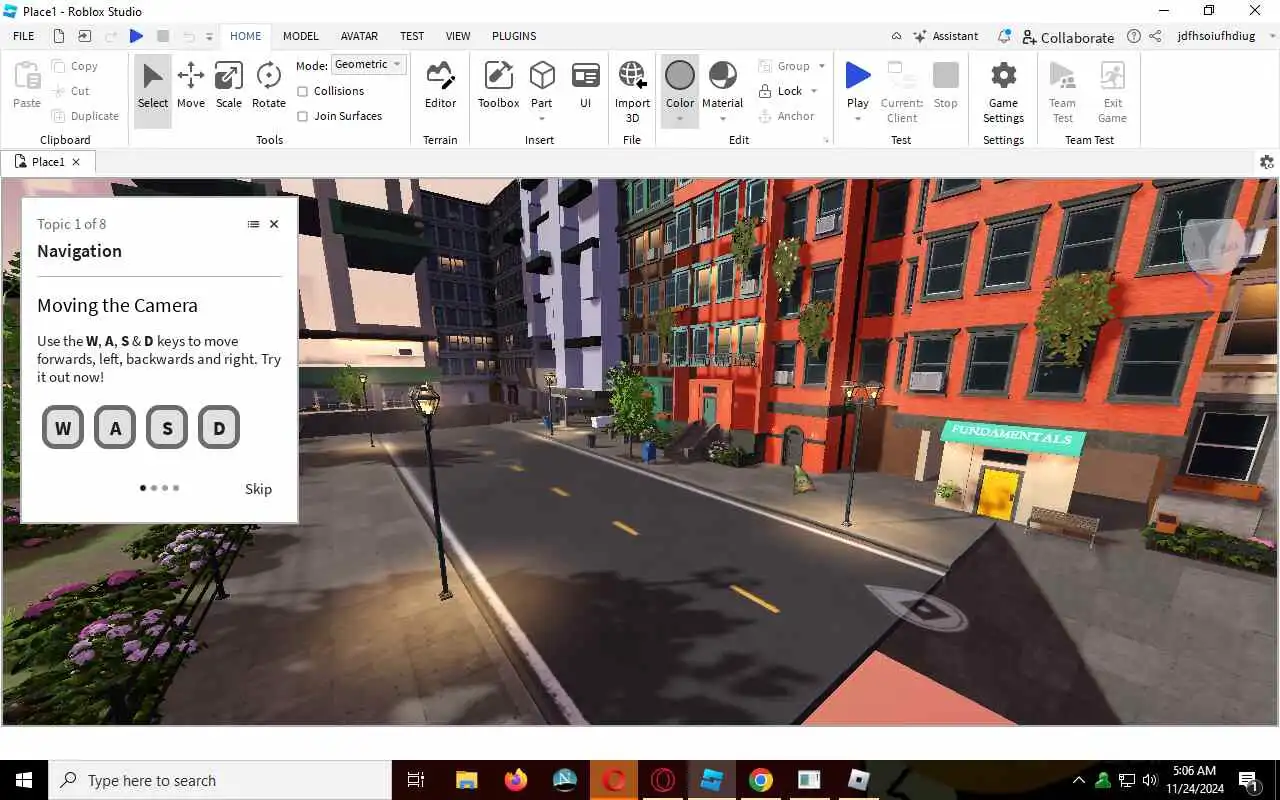
Task: Expand the Material dropdown arrow
Action: (x=722, y=119)
